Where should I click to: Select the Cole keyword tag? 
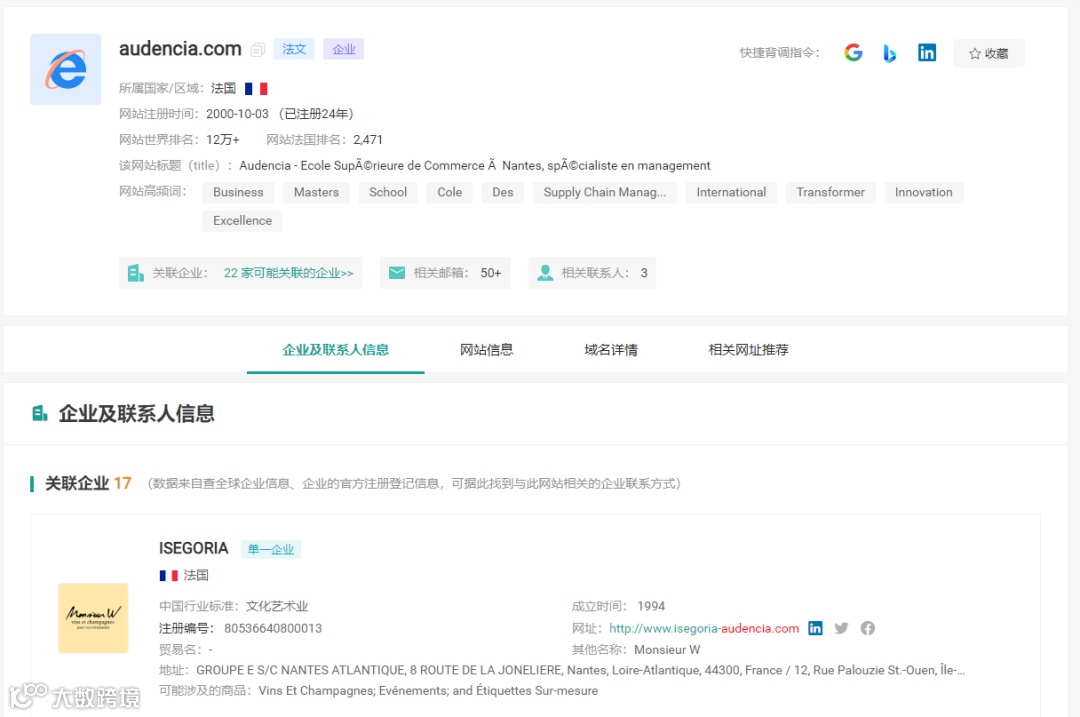point(450,192)
